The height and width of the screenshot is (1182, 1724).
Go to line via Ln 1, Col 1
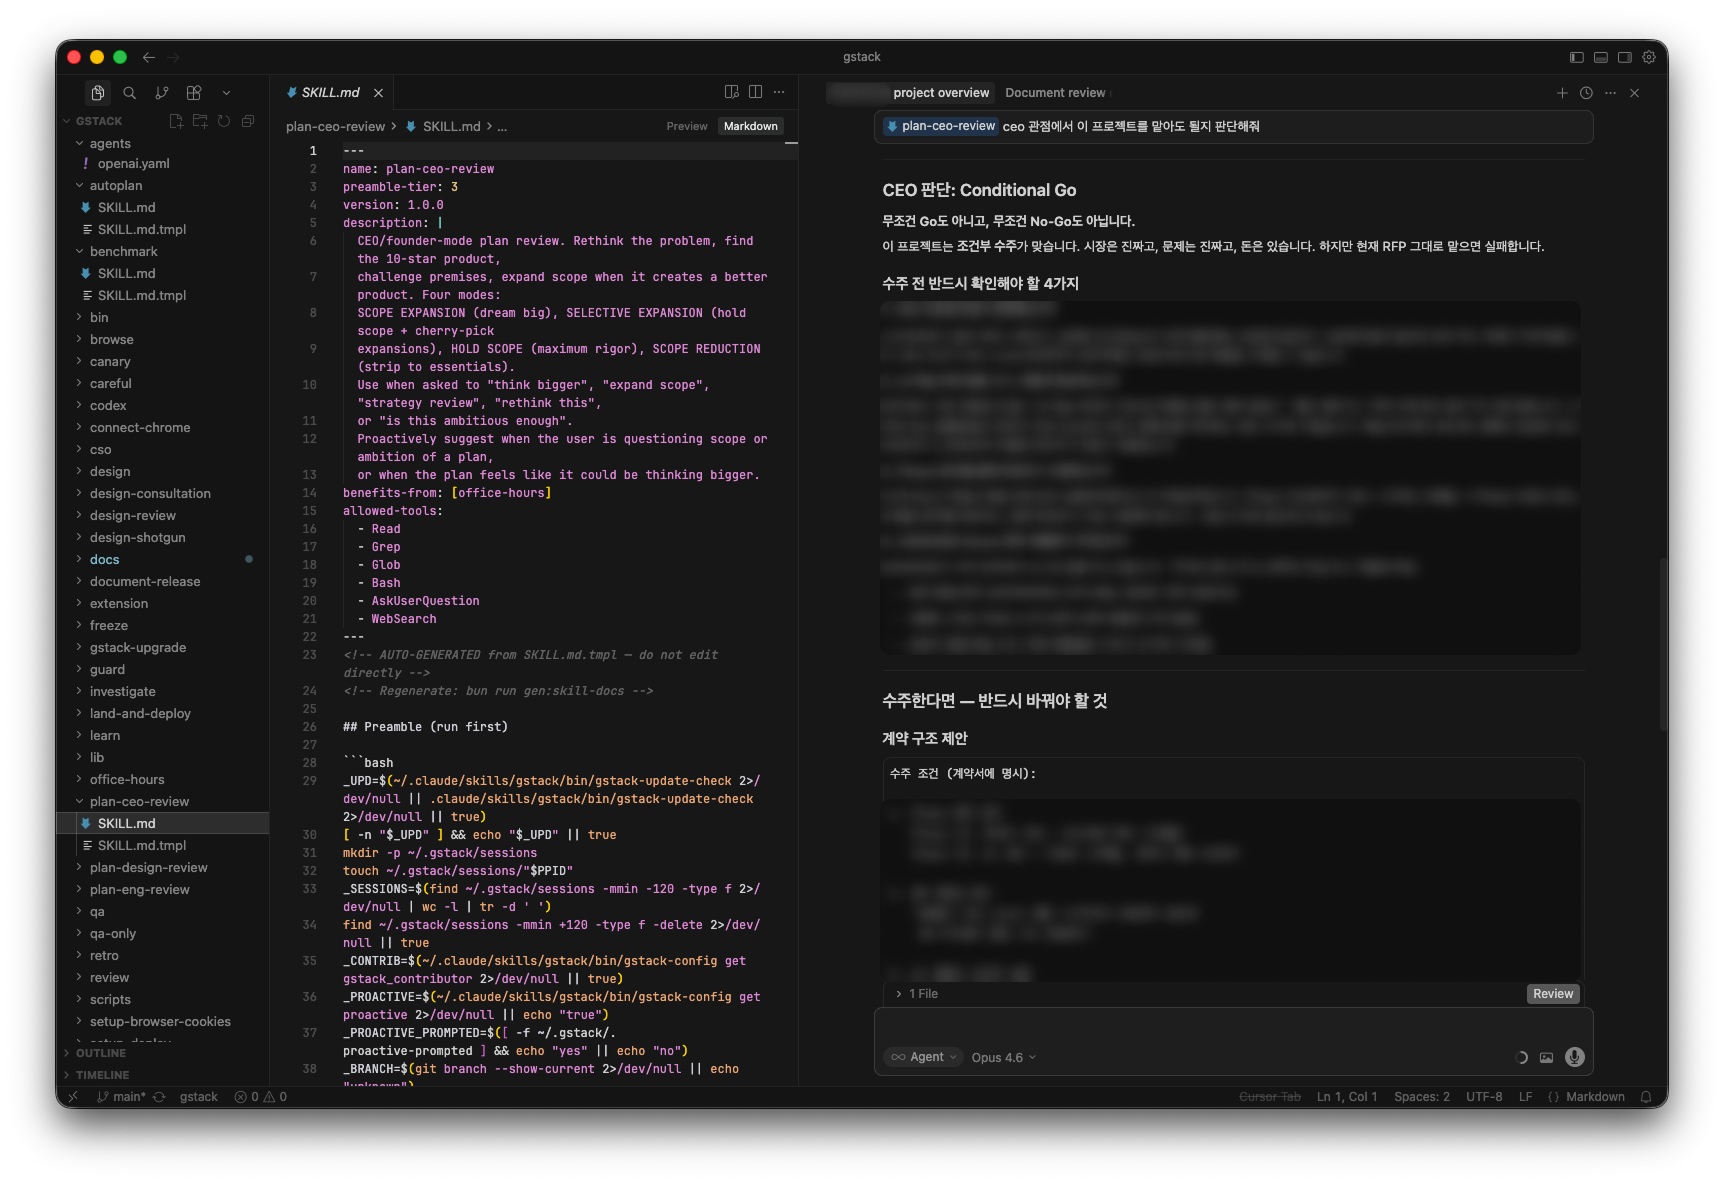coord(1347,1097)
